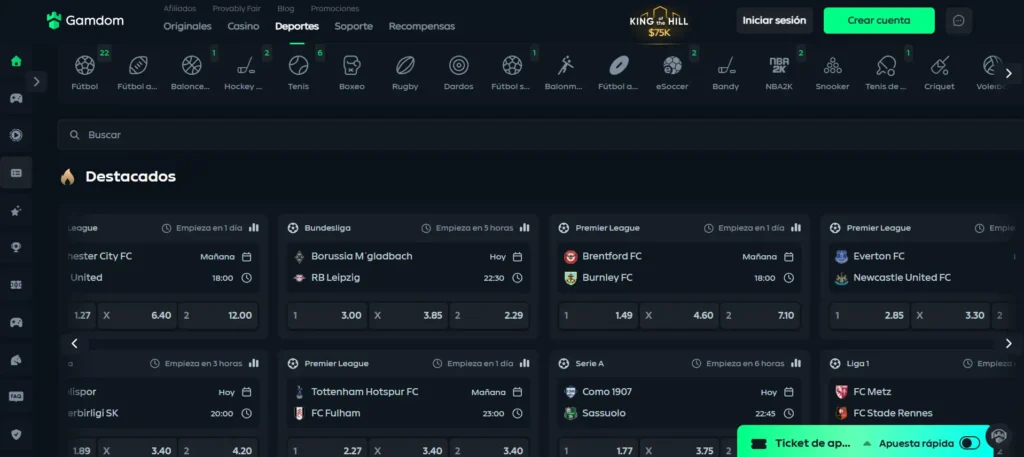The width and height of the screenshot is (1024, 457).
Task: Click the King of the Hill $75K banner
Action: click(x=658, y=22)
